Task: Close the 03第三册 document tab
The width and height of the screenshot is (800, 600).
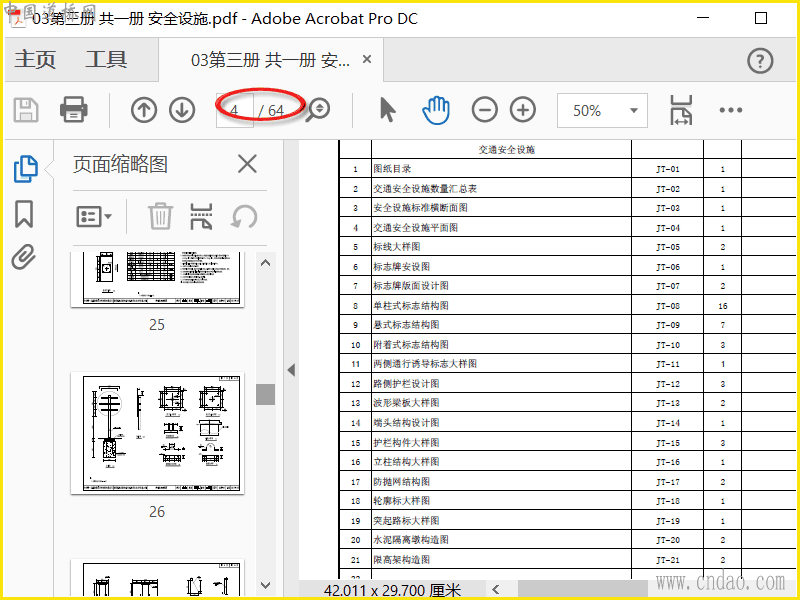Action: point(366,59)
